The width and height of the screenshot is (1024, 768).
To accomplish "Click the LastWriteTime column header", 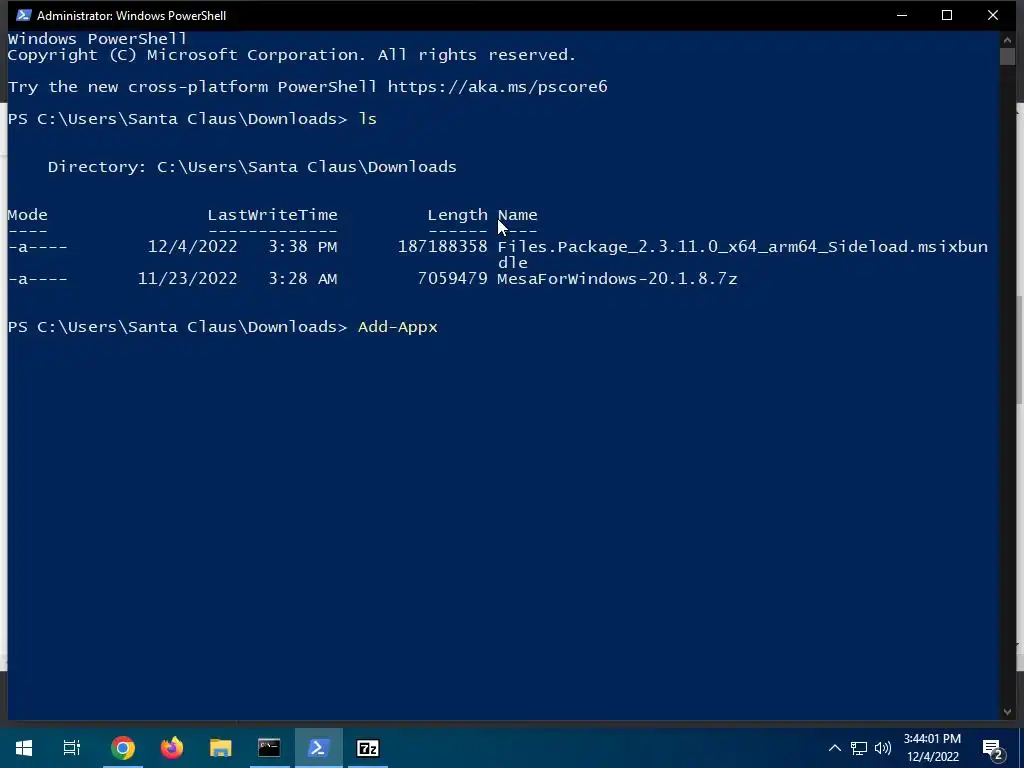I will (272, 215).
